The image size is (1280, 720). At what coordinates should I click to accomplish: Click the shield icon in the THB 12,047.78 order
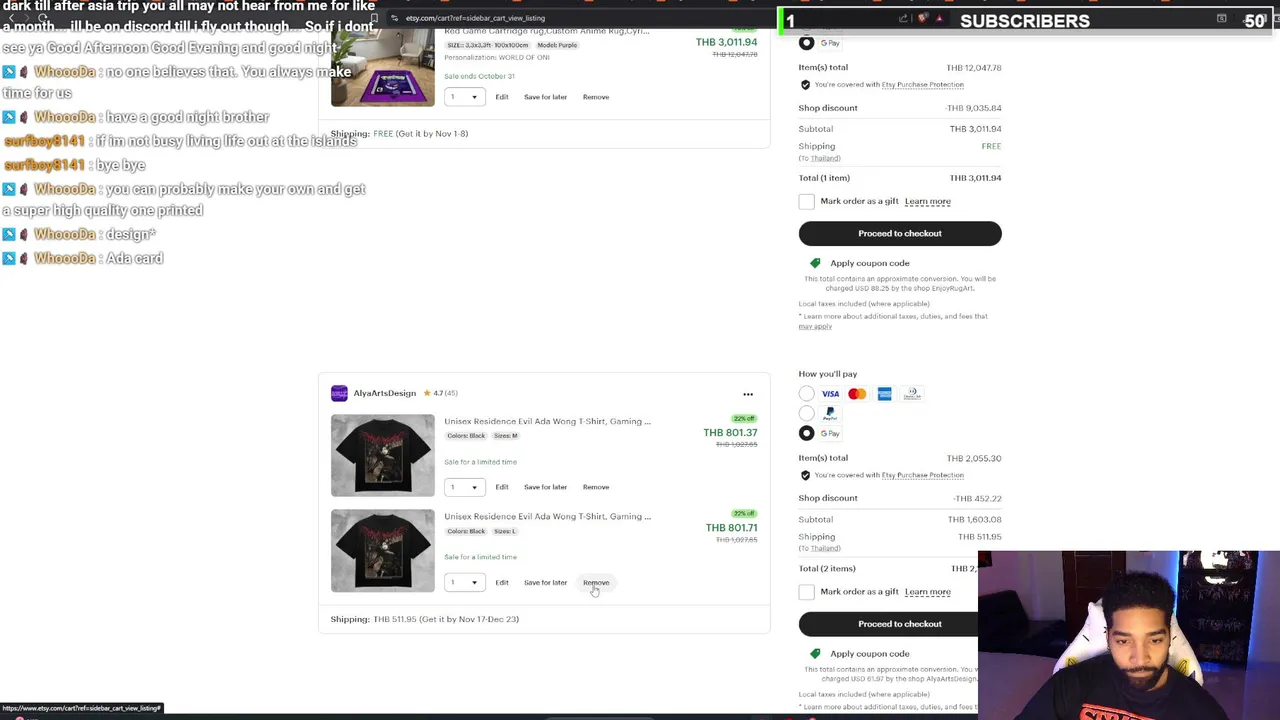pyautogui.click(x=806, y=85)
